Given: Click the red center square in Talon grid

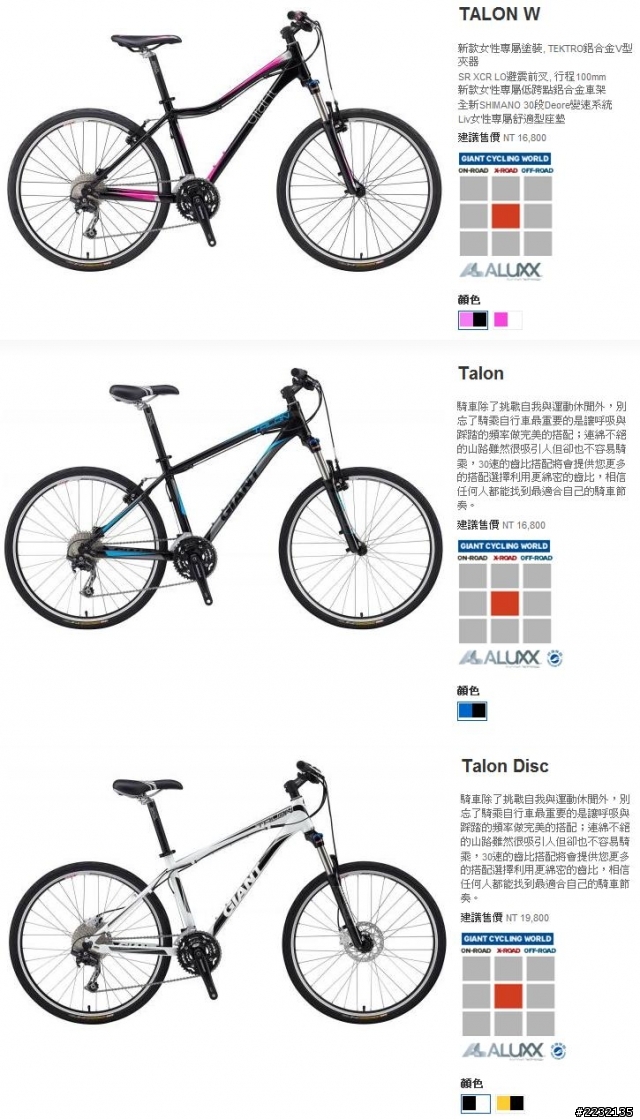Looking at the screenshot, I should pos(505,603).
